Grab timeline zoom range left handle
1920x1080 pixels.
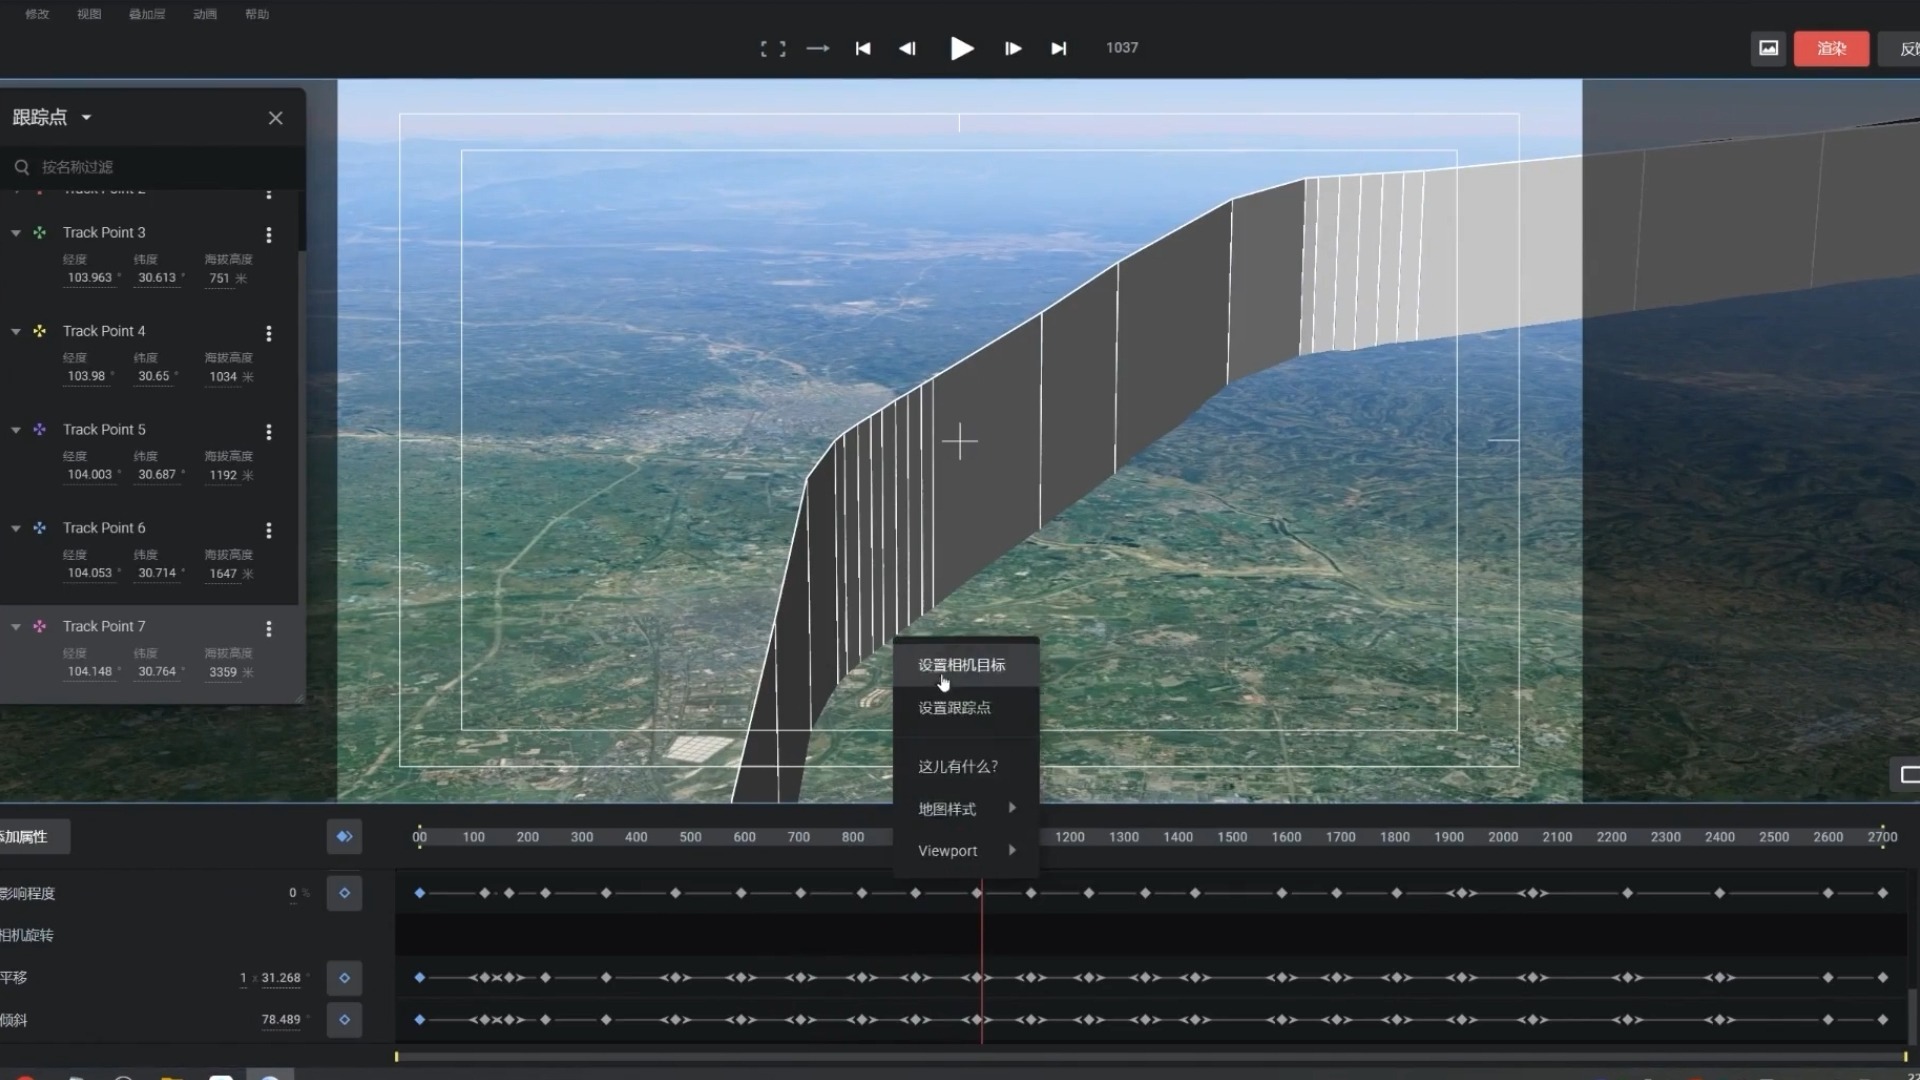(x=397, y=1057)
